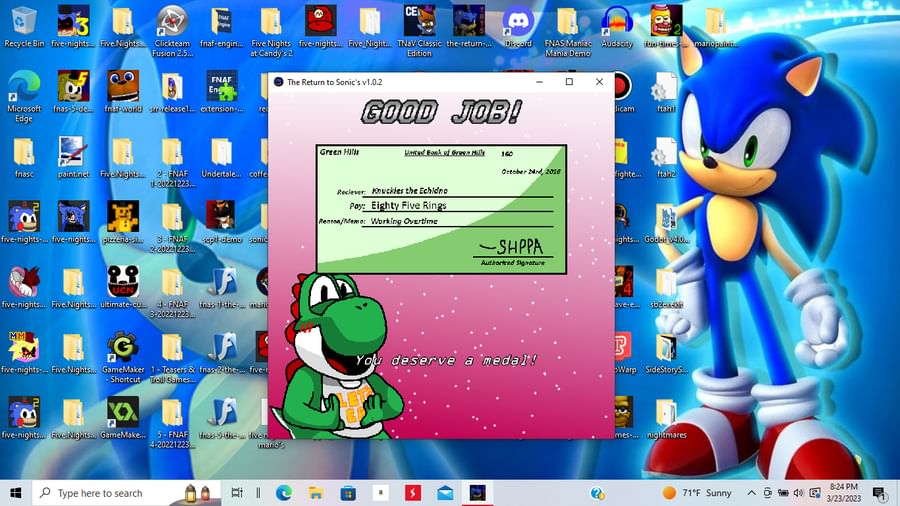Open the Five Nights at Candy's 2 folder
The image size is (900, 506).
pyautogui.click(x=271, y=31)
